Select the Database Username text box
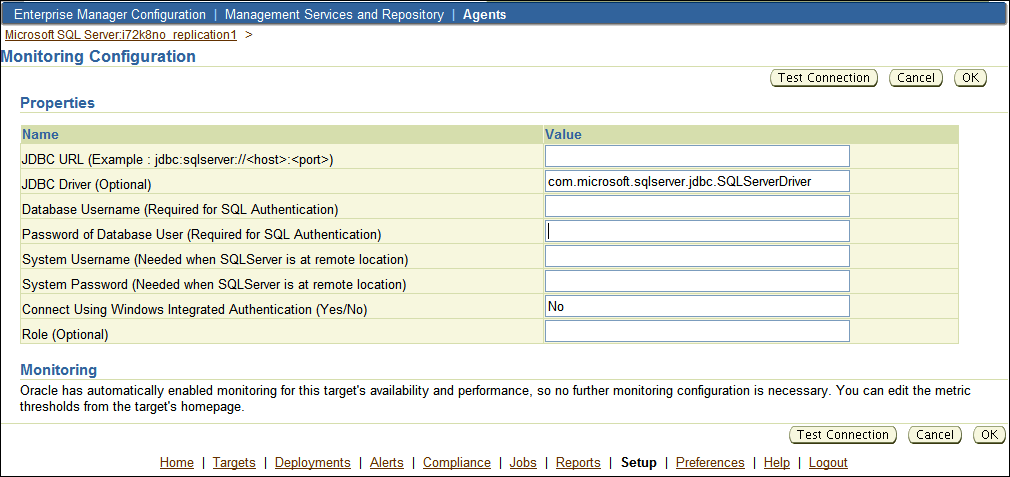The height and width of the screenshot is (477, 1010). tap(697, 206)
